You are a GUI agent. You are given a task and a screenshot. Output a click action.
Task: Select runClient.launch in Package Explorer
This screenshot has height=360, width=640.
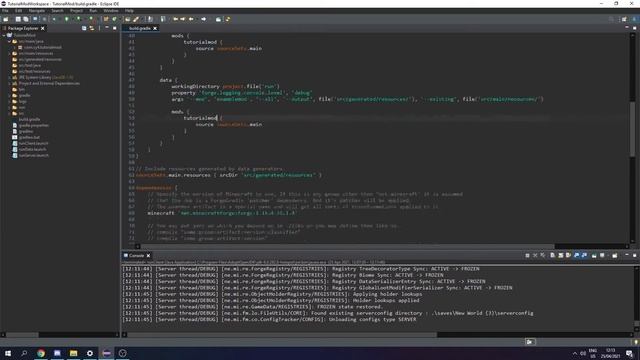[x=33, y=143]
